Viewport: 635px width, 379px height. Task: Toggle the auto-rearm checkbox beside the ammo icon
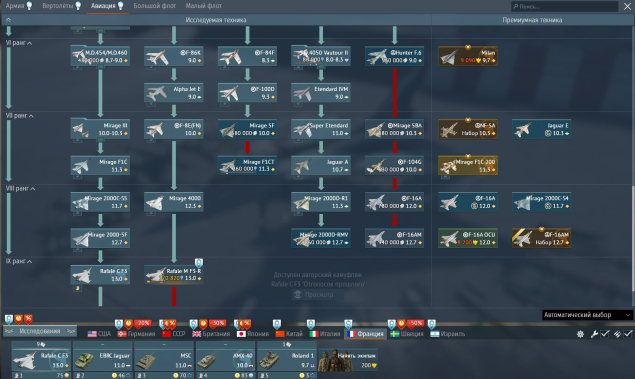click(x=628, y=334)
